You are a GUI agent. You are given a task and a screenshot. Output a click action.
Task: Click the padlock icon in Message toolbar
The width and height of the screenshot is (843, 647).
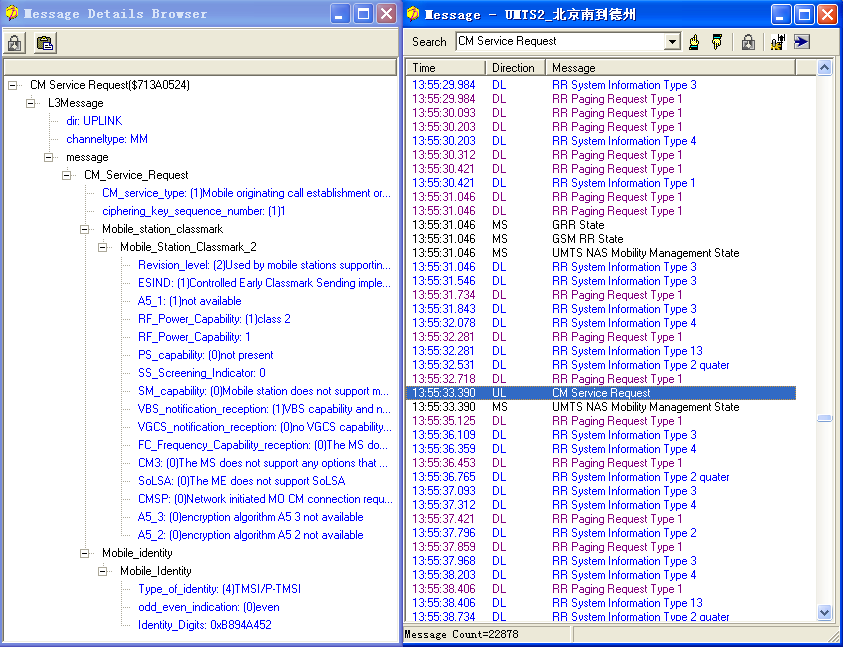(x=748, y=42)
